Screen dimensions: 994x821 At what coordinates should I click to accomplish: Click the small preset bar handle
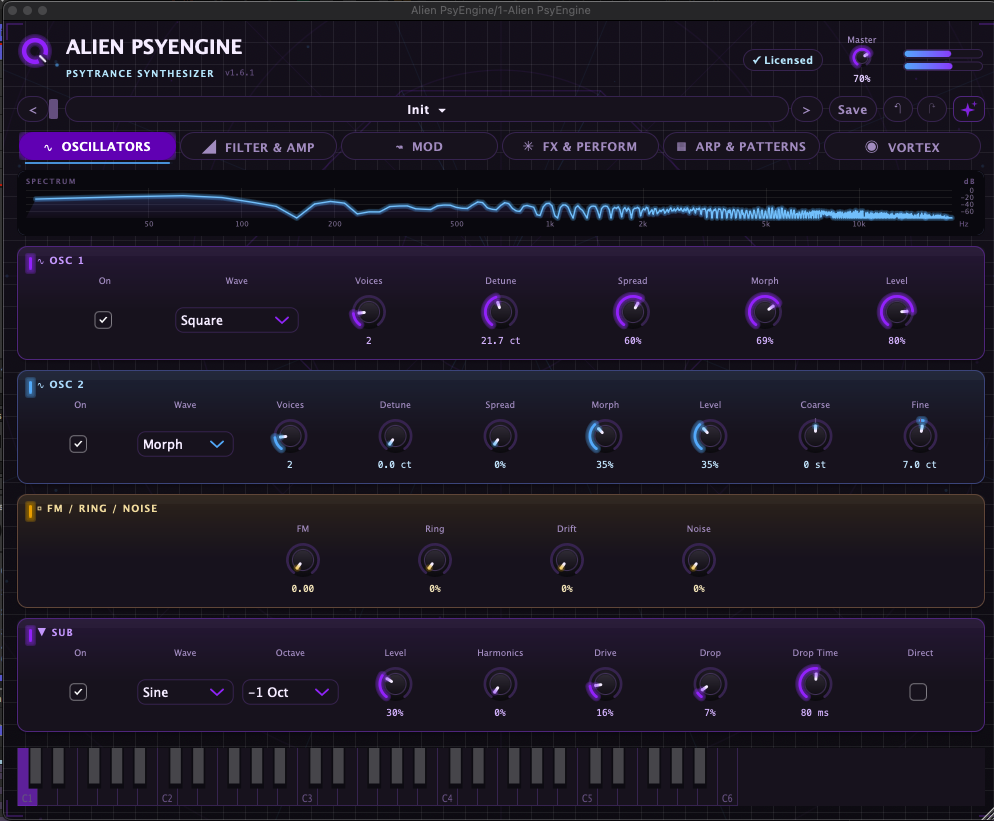[54, 109]
